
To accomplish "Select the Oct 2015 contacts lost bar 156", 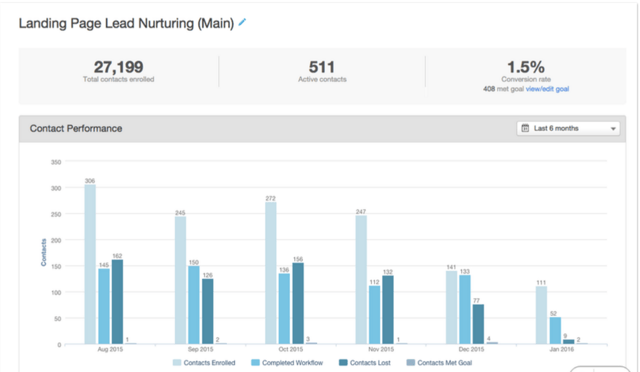I will [298, 303].
